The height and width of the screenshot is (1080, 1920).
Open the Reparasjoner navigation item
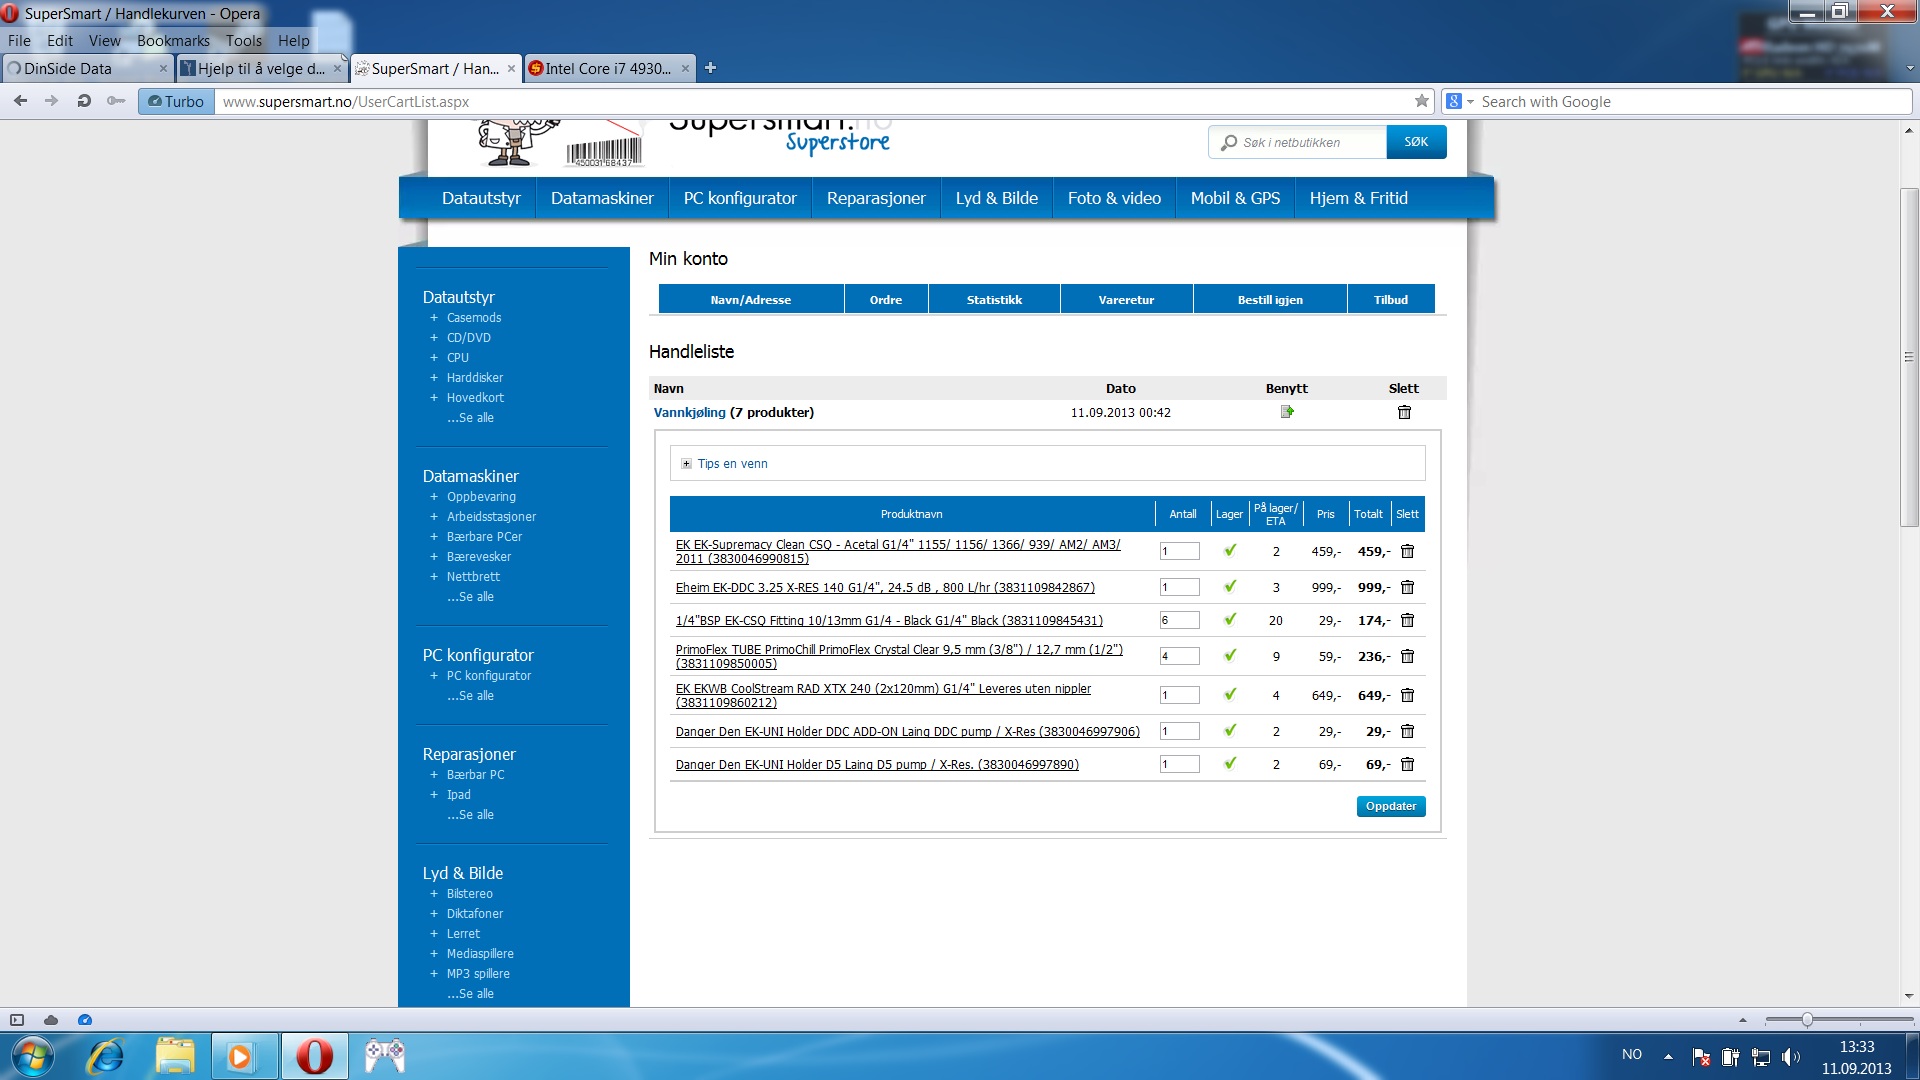click(876, 198)
